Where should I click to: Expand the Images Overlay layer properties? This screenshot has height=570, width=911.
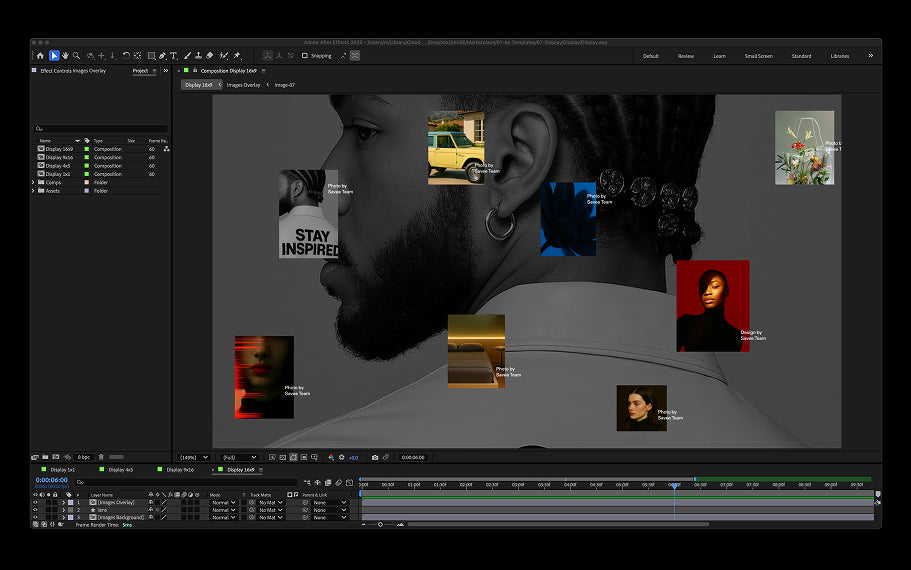[x=63, y=502]
